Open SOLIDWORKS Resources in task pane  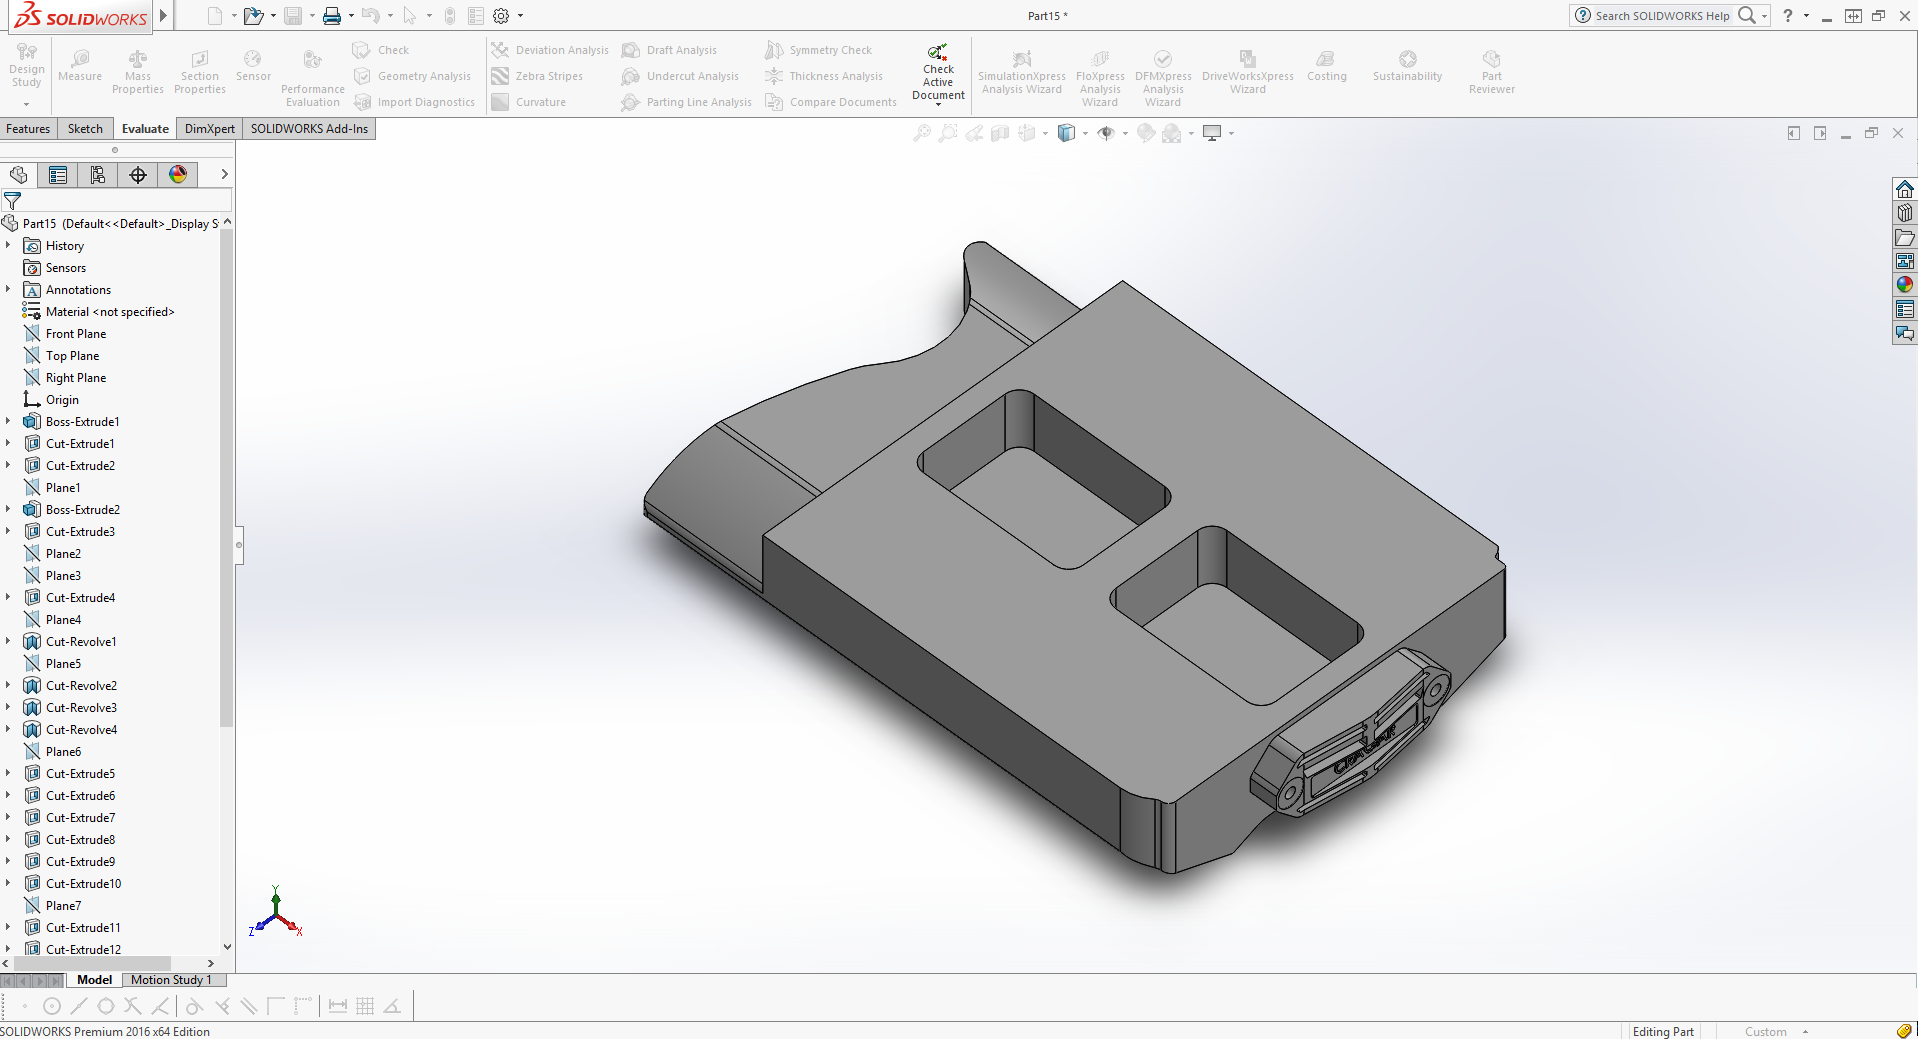[x=1905, y=189]
